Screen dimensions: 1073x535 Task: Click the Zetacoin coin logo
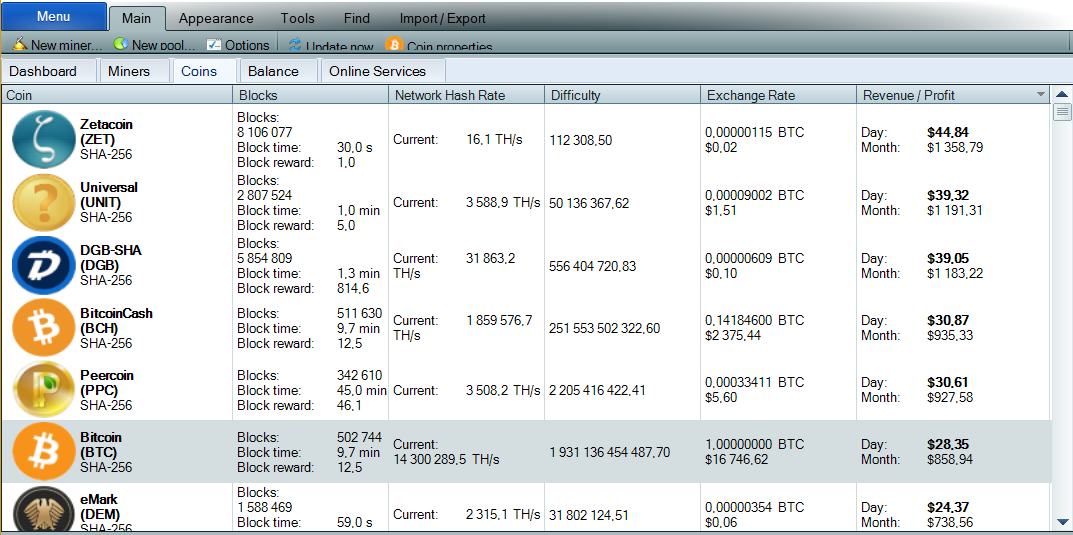[x=42, y=140]
